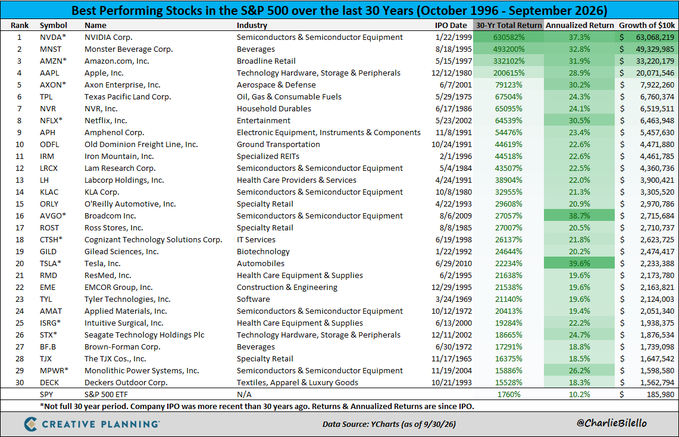Click the Best Performing Stocks title
The width and height of the screenshot is (679, 437).
coord(339,10)
